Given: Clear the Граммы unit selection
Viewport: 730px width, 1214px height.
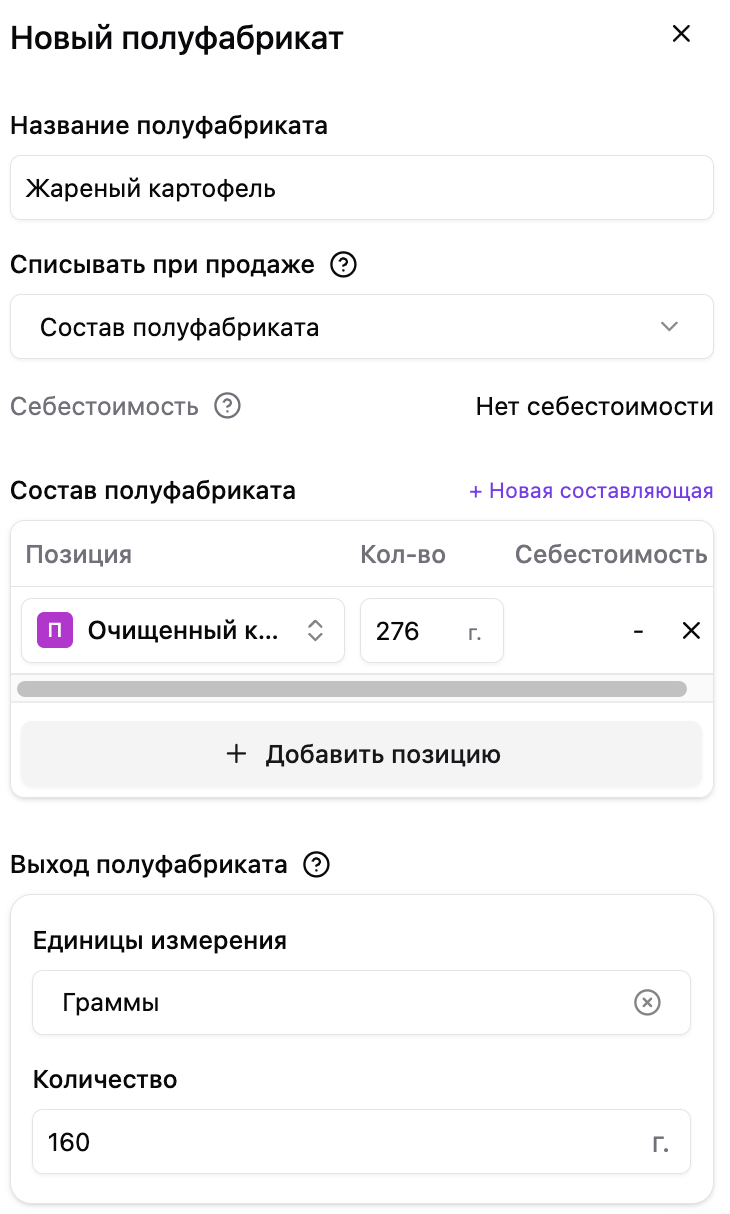Looking at the screenshot, I should [648, 1002].
